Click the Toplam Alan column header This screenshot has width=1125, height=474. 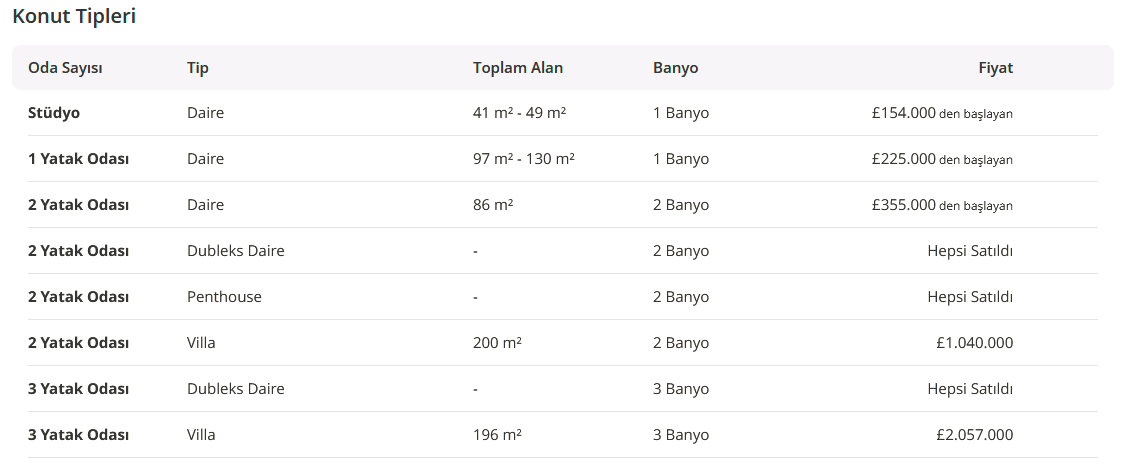coord(518,68)
